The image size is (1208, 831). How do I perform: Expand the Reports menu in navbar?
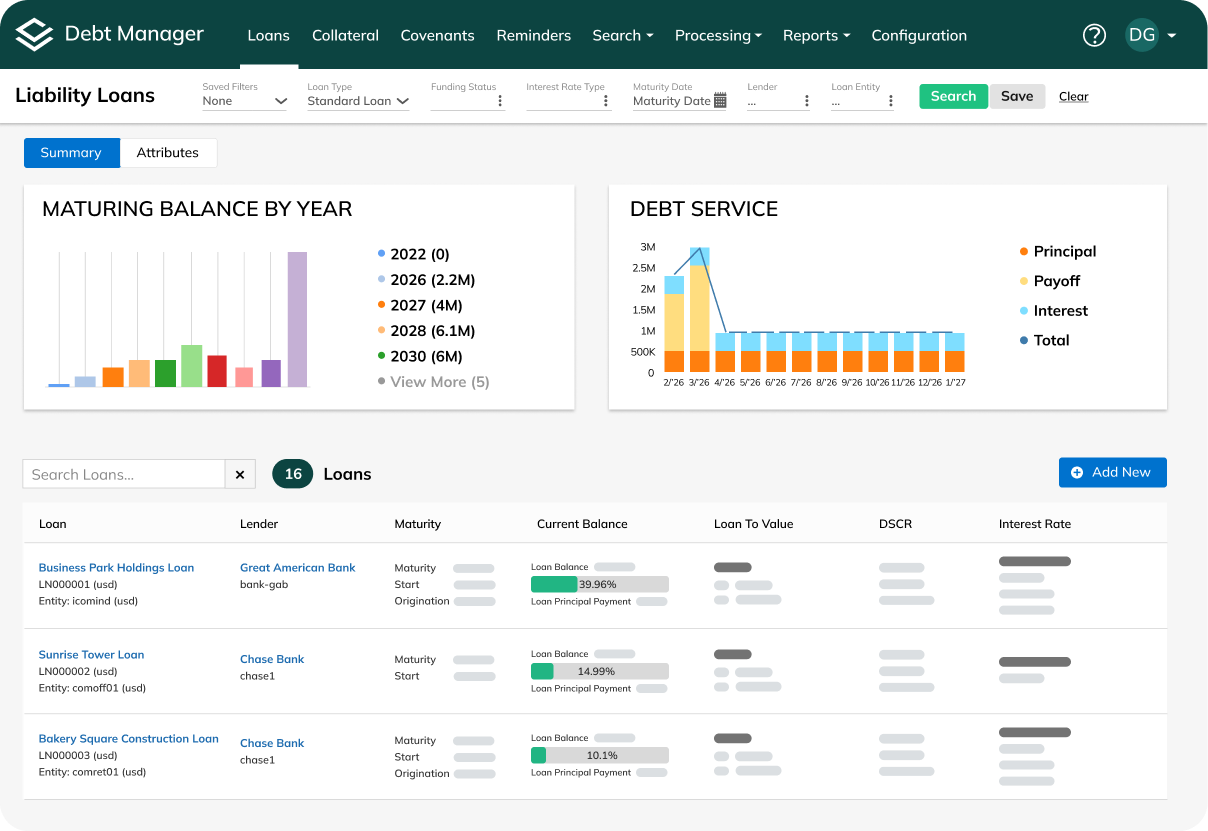[816, 35]
